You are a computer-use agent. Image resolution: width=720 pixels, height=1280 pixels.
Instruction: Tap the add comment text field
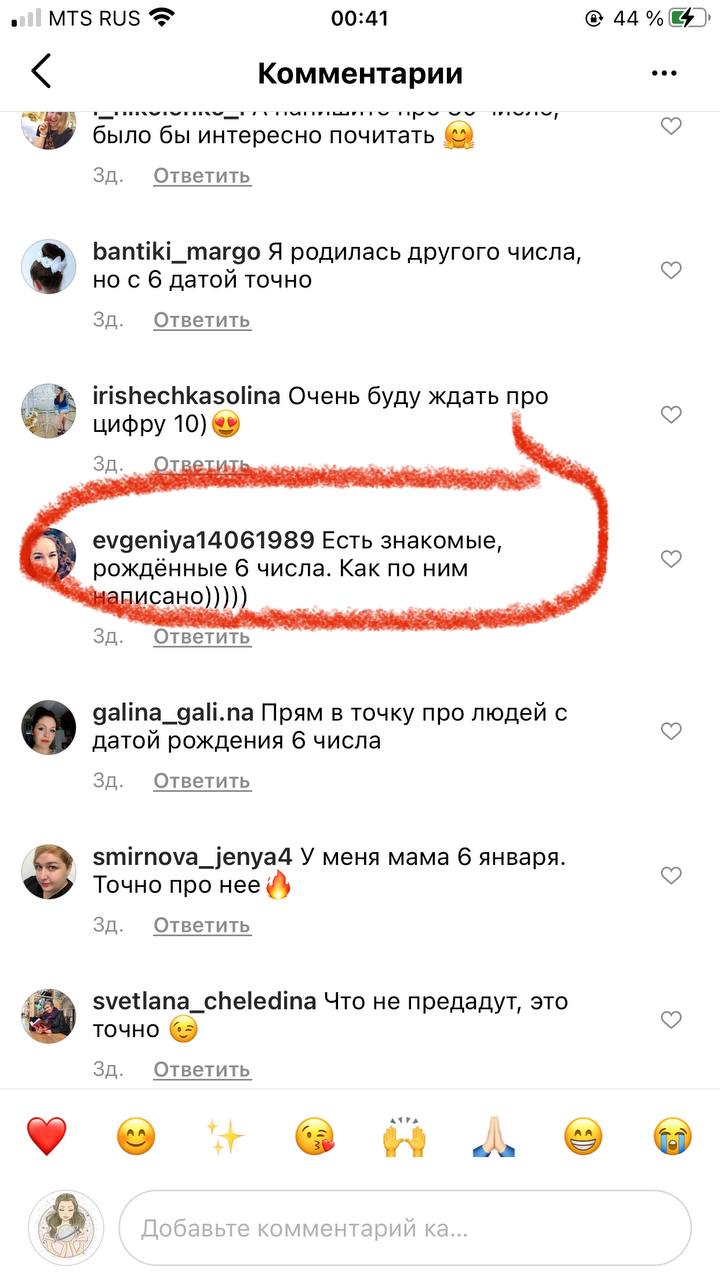405,1228
